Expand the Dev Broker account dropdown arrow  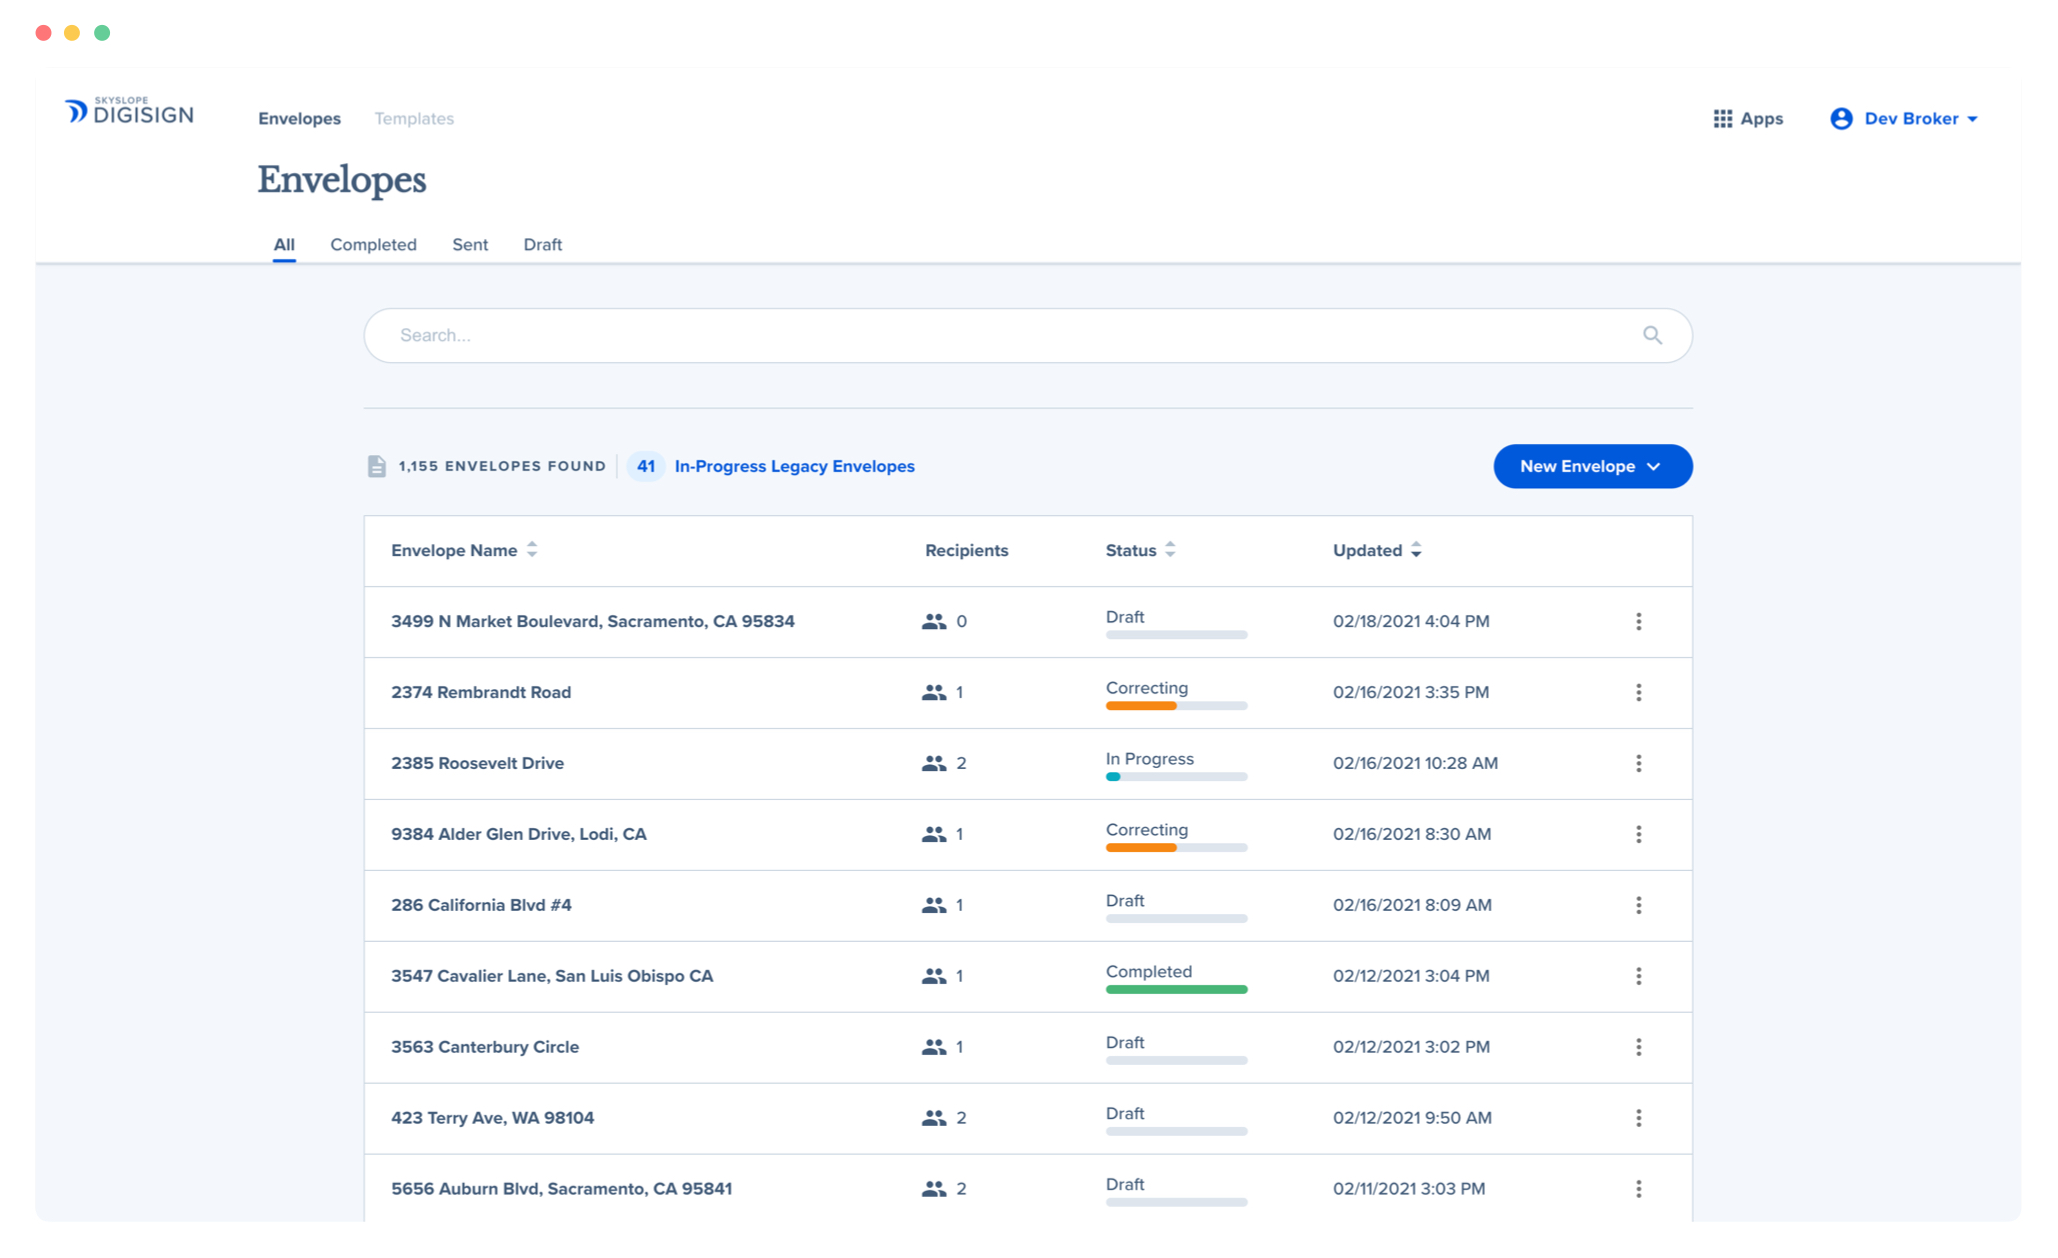(1973, 120)
